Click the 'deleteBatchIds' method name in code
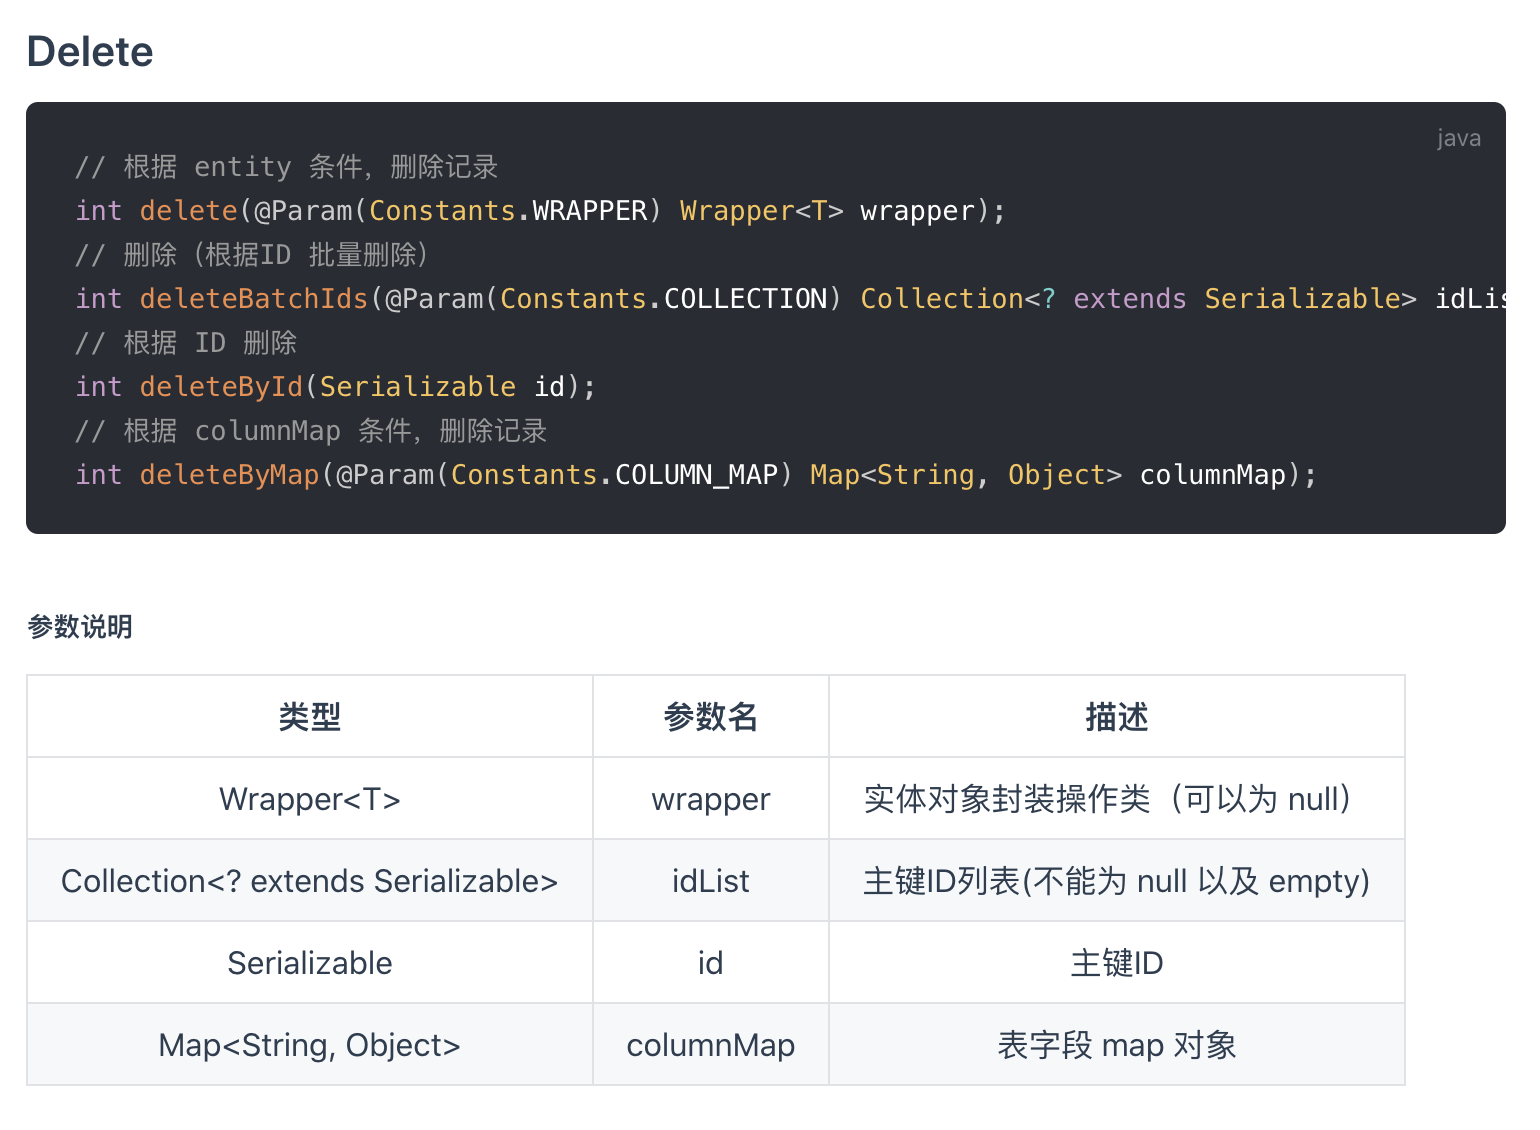Screen dimensions: 1540x1130 click(254, 299)
